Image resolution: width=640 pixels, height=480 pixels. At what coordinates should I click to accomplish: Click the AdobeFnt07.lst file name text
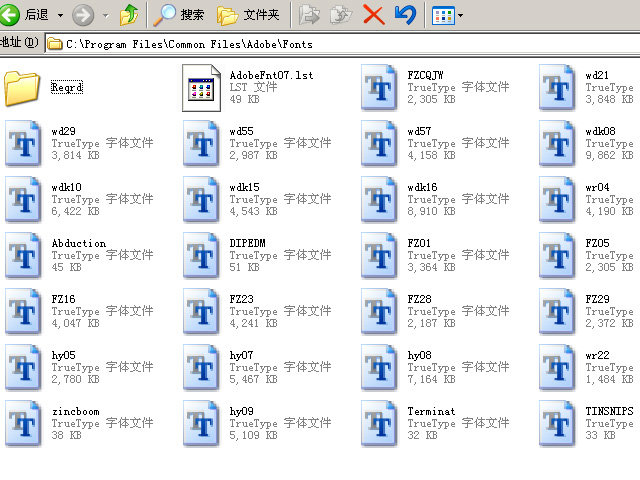coord(271,75)
